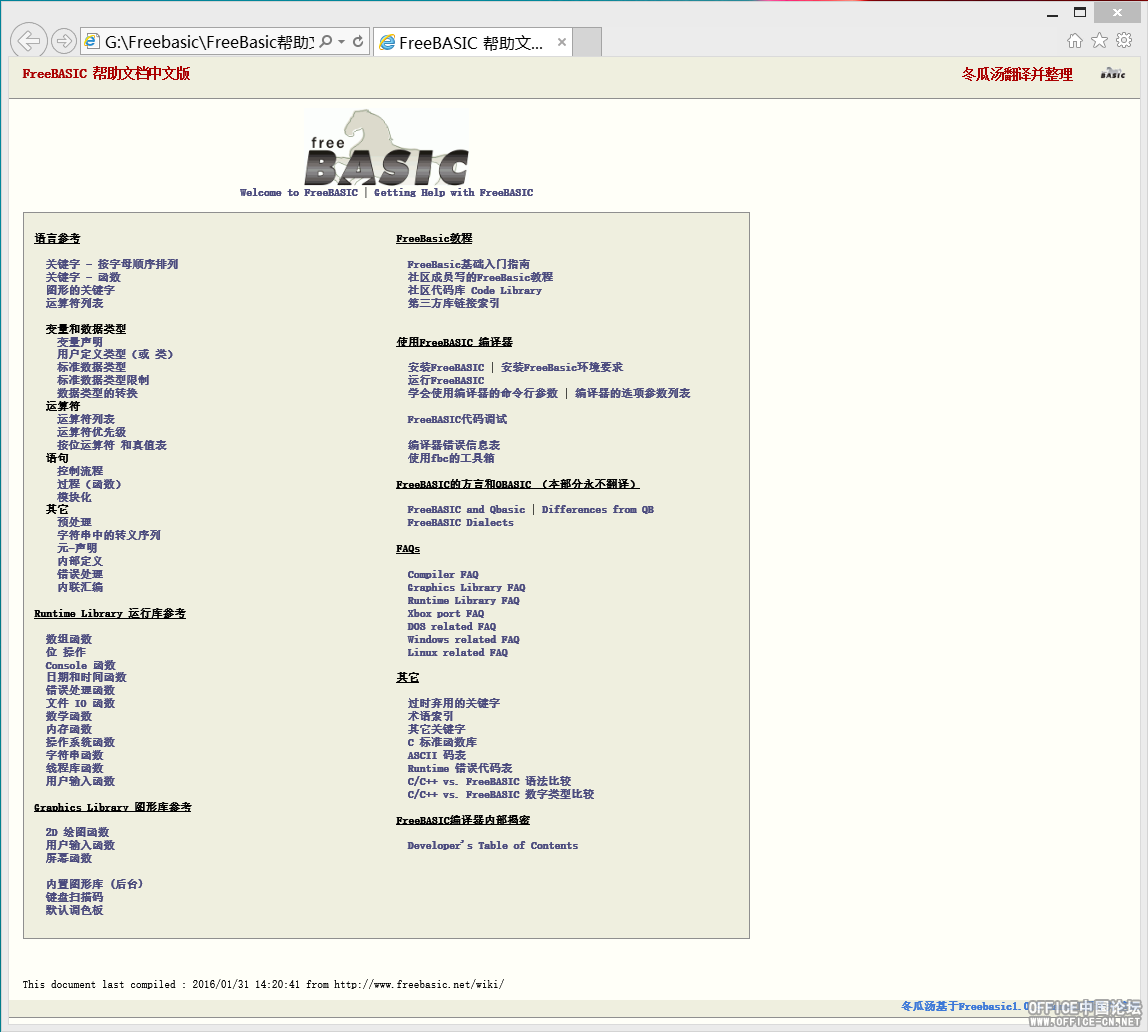Open a new blank tab
The height and width of the screenshot is (1032, 1148).
point(587,42)
